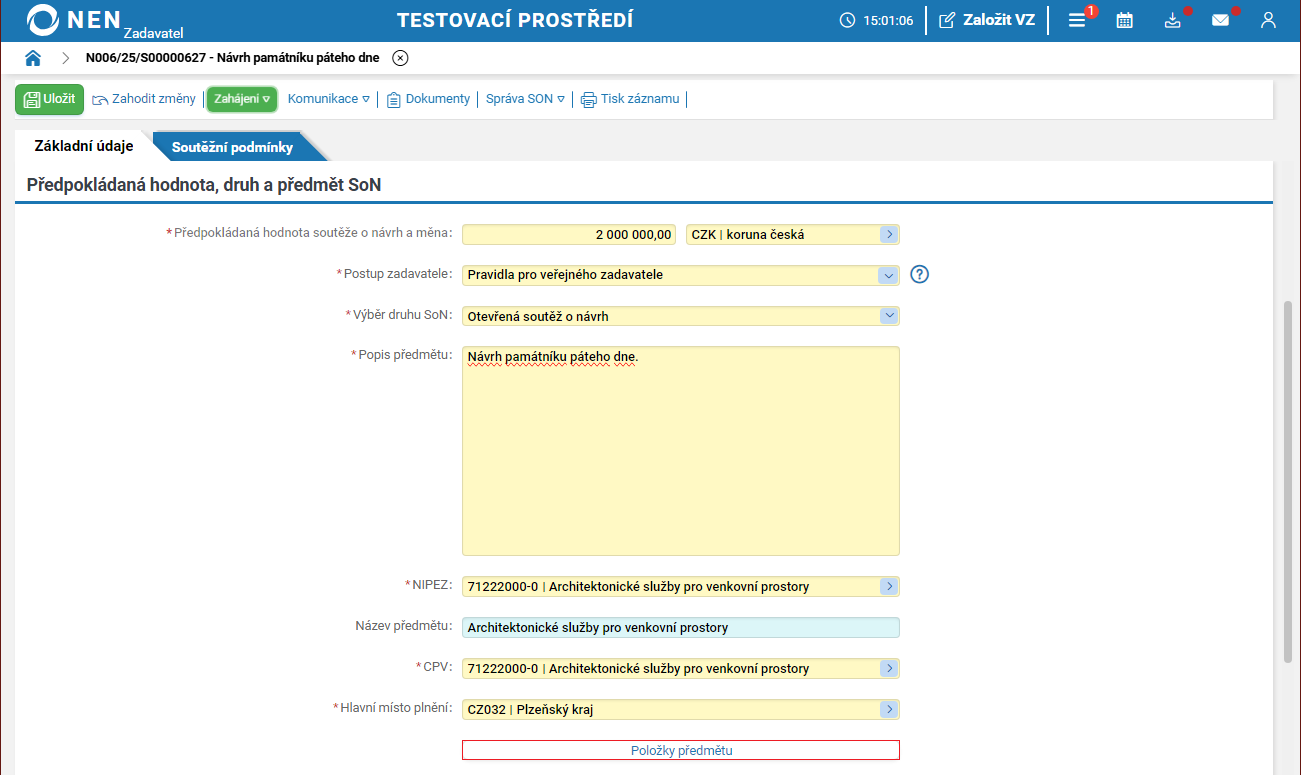Open the currency selector arrow for CZK
The image size is (1301, 775).
click(887, 235)
